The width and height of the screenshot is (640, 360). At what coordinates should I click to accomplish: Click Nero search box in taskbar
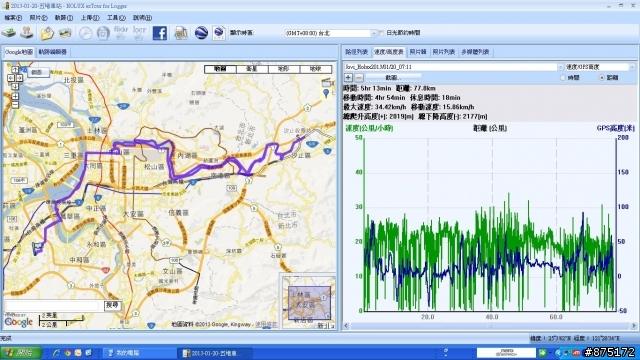pyautogui.click(x=506, y=353)
